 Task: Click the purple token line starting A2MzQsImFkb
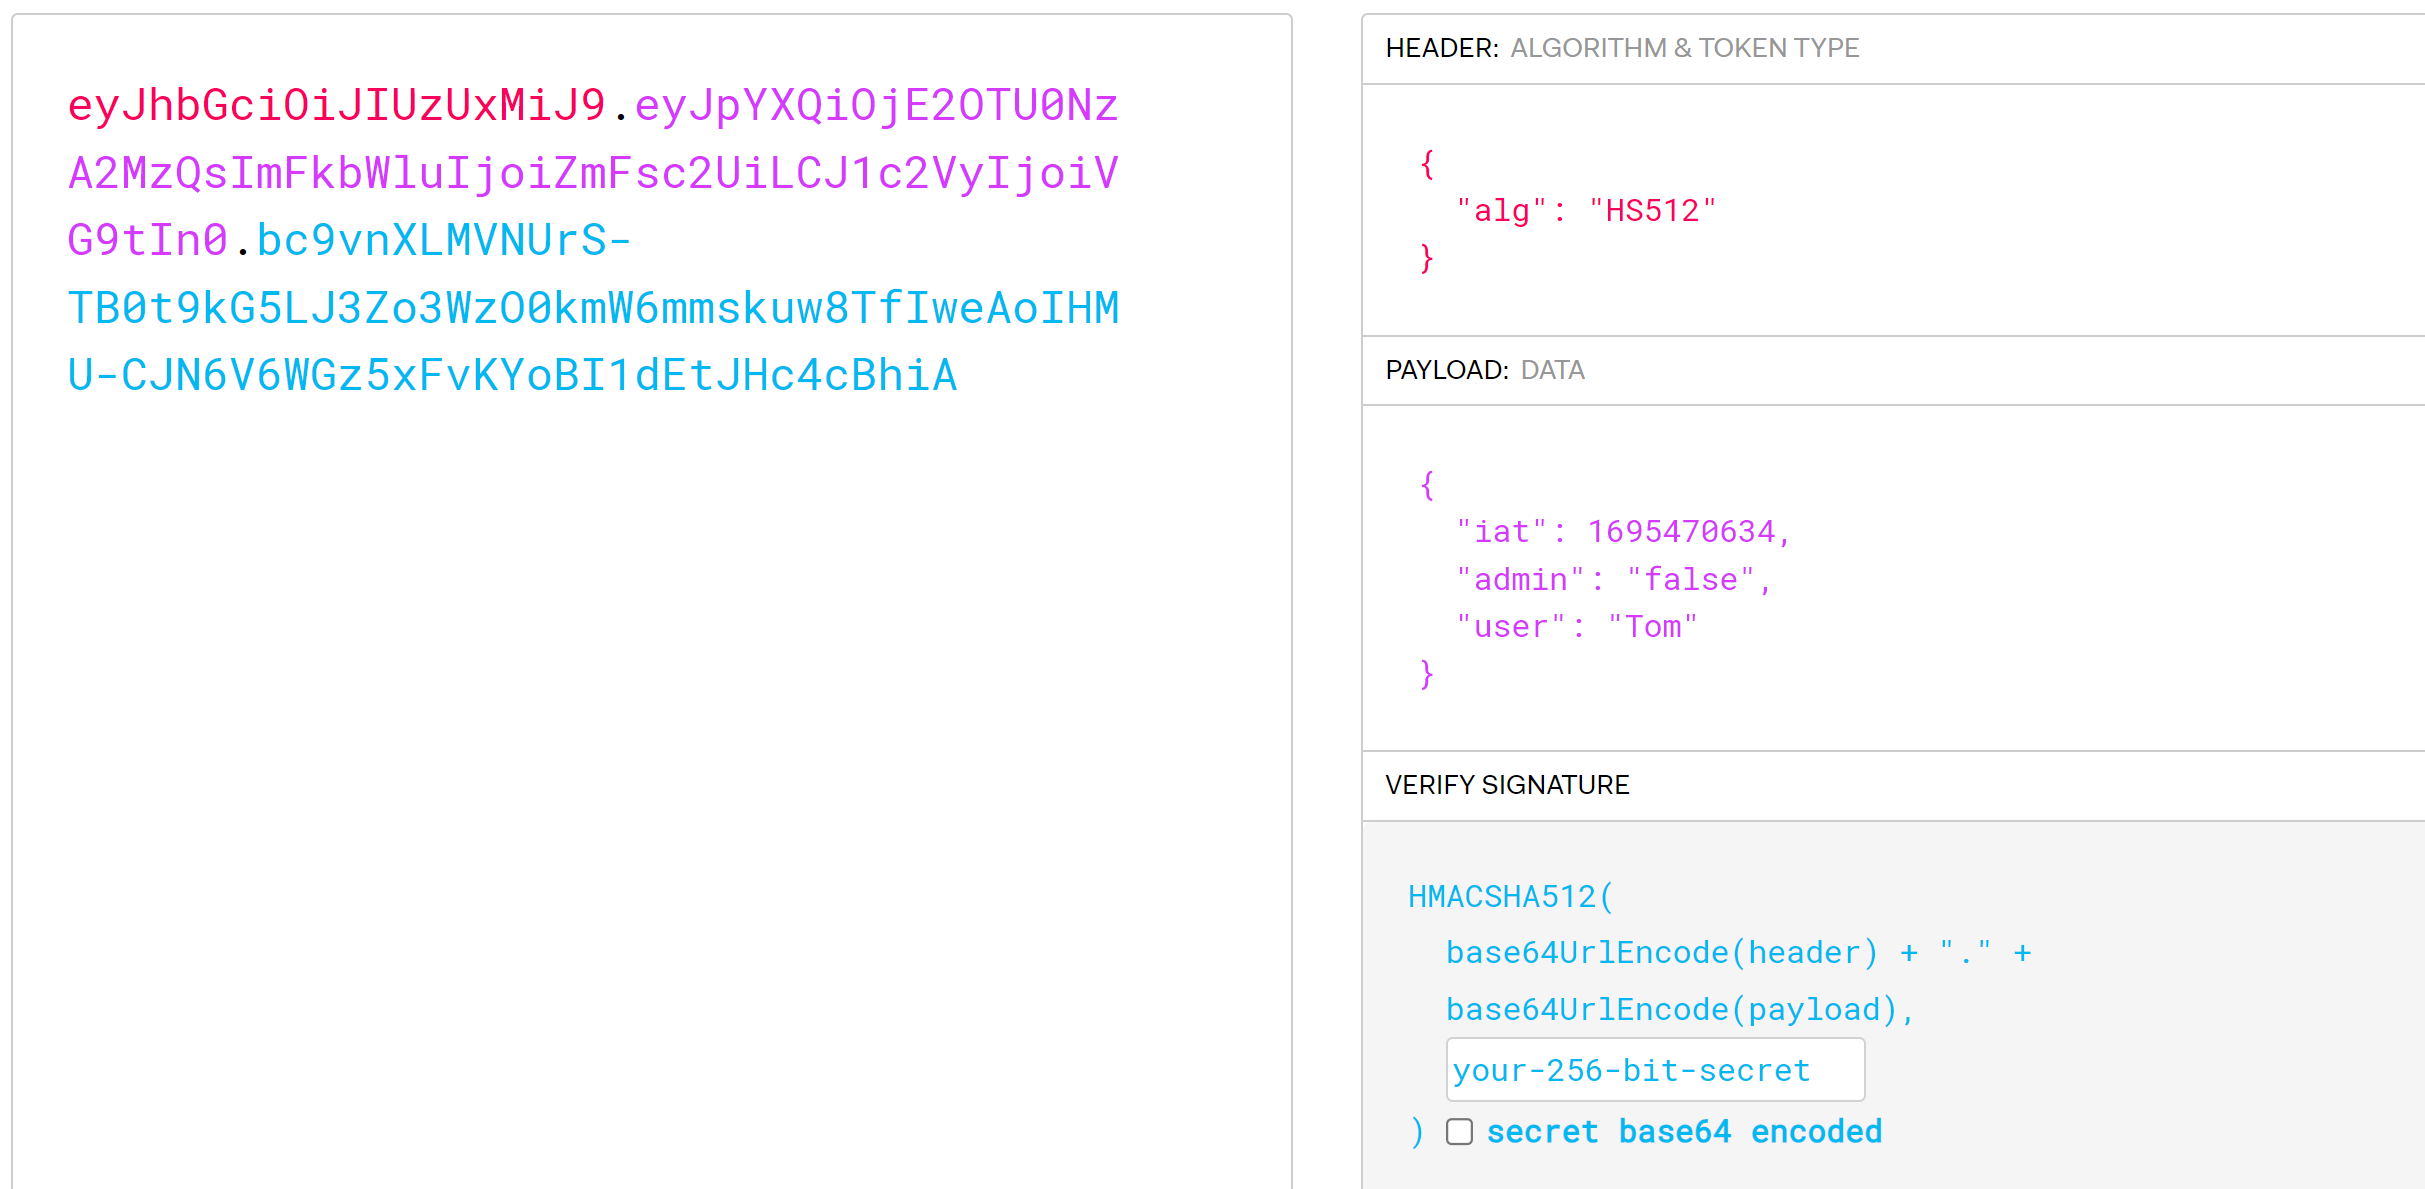tap(593, 174)
